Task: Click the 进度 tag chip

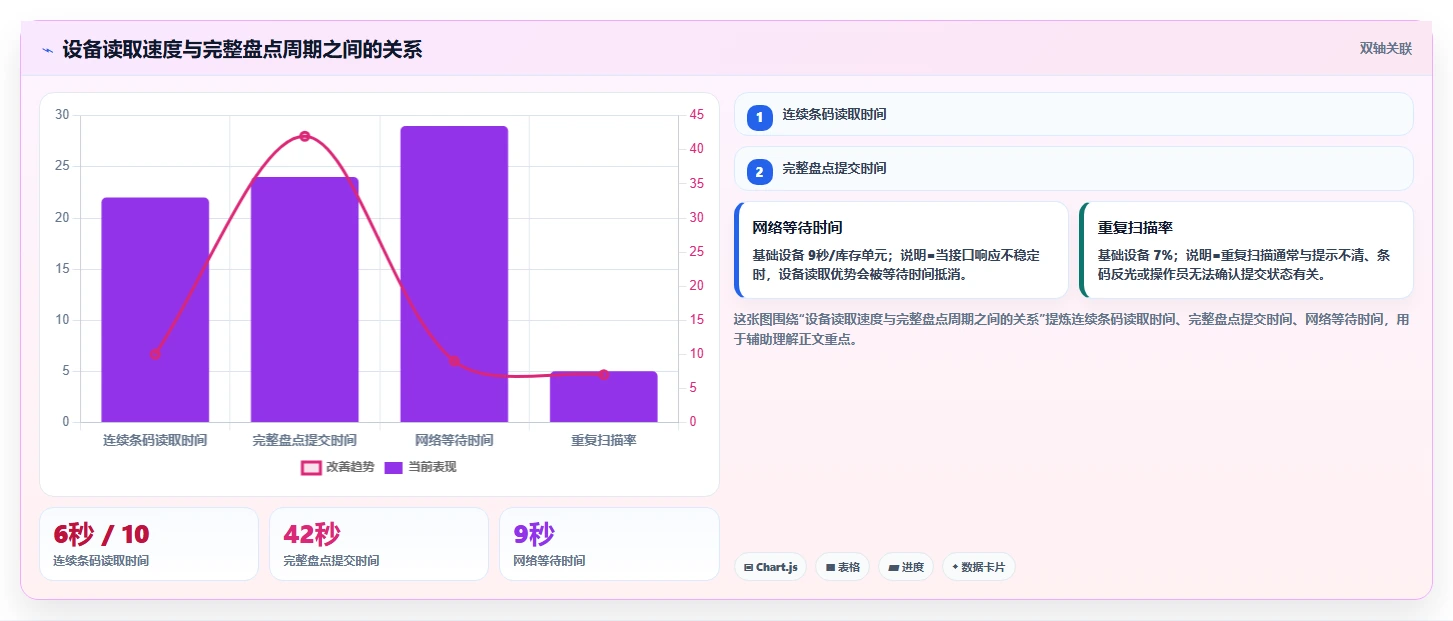Action: 906,567
